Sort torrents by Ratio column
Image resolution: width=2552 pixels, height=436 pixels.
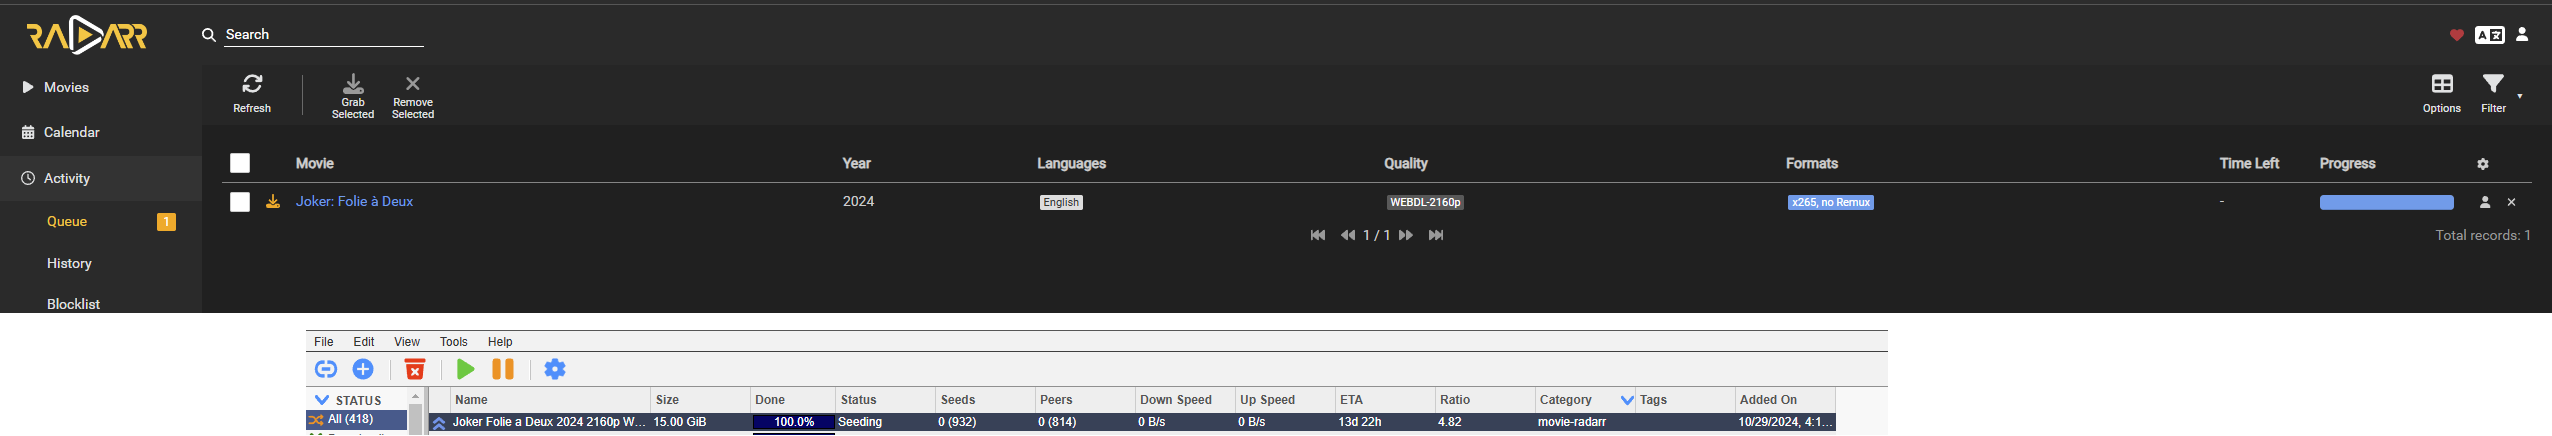1485,400
